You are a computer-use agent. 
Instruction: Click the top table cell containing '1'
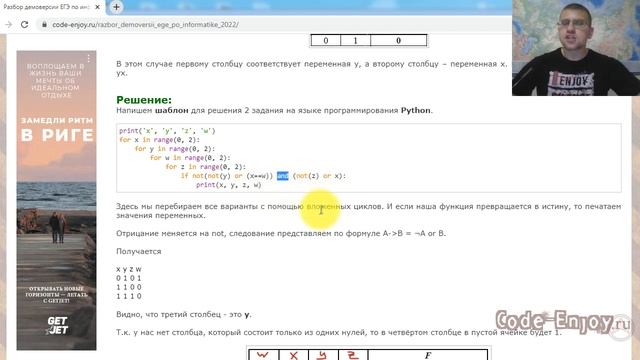click(355, 40)
